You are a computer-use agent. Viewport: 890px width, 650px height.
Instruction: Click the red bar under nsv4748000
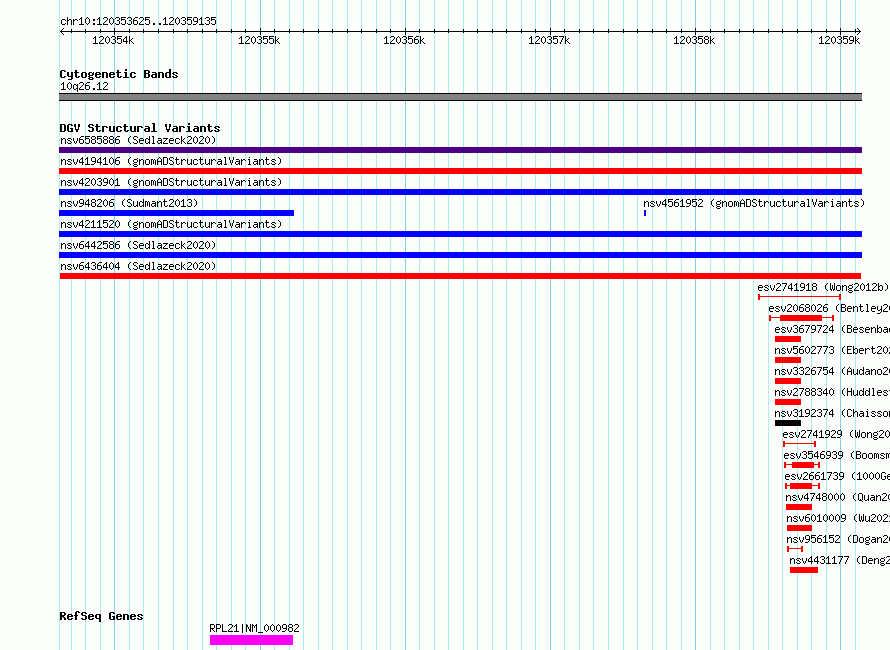pyautogui.click(x=799, y=507)
